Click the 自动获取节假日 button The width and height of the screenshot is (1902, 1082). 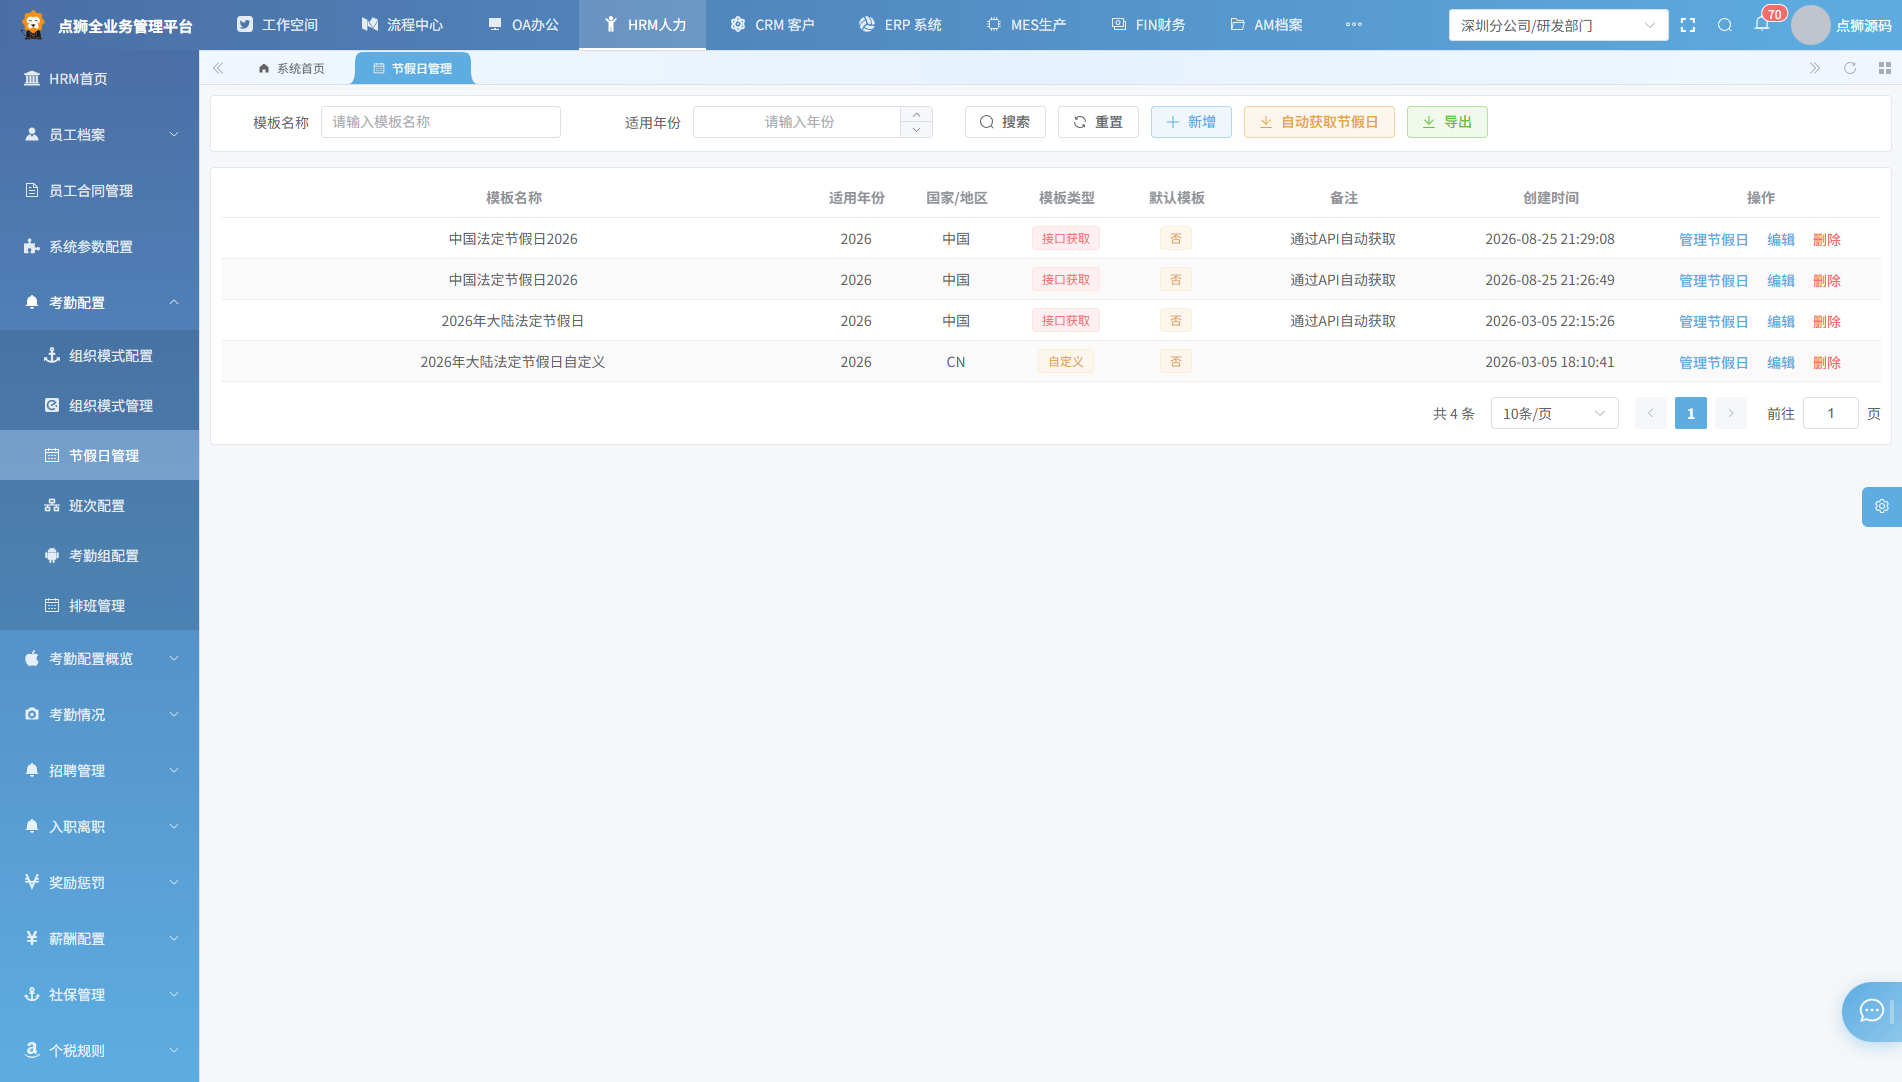1319,122
